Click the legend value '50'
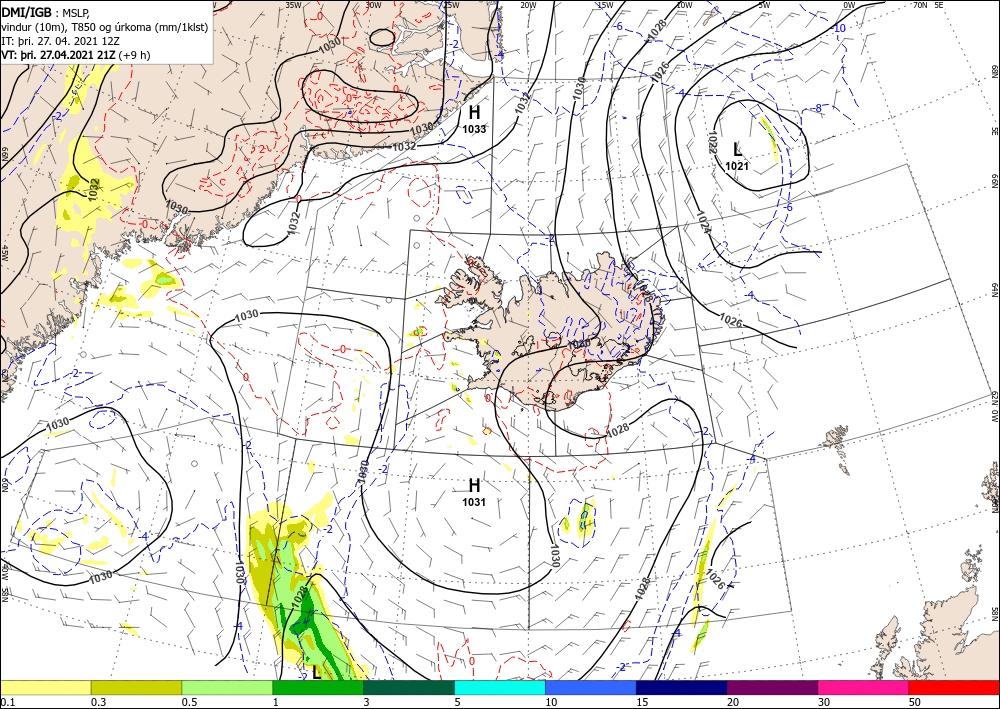 pos(915,702)
